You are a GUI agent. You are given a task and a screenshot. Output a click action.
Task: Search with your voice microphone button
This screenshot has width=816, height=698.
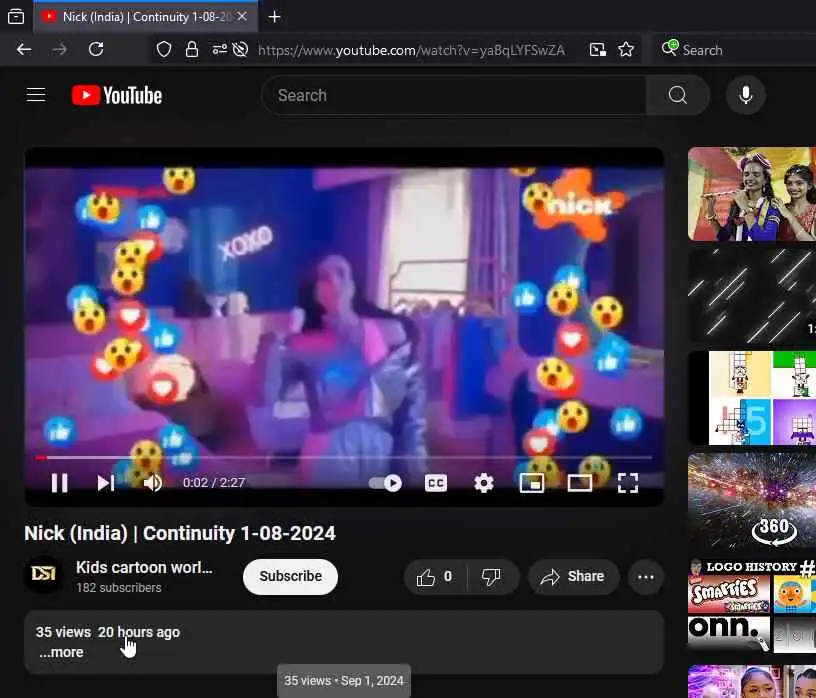(746, 95)
